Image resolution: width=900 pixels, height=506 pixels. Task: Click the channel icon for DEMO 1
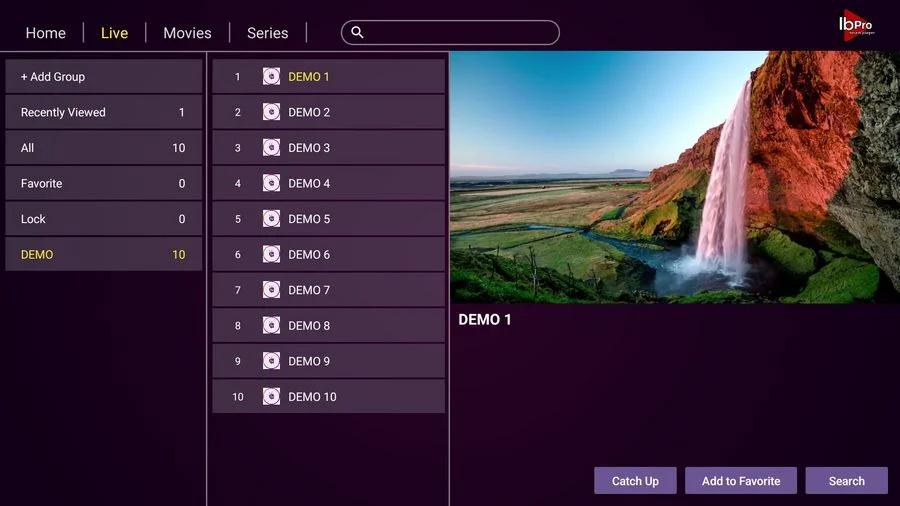(x=271, y=76)
